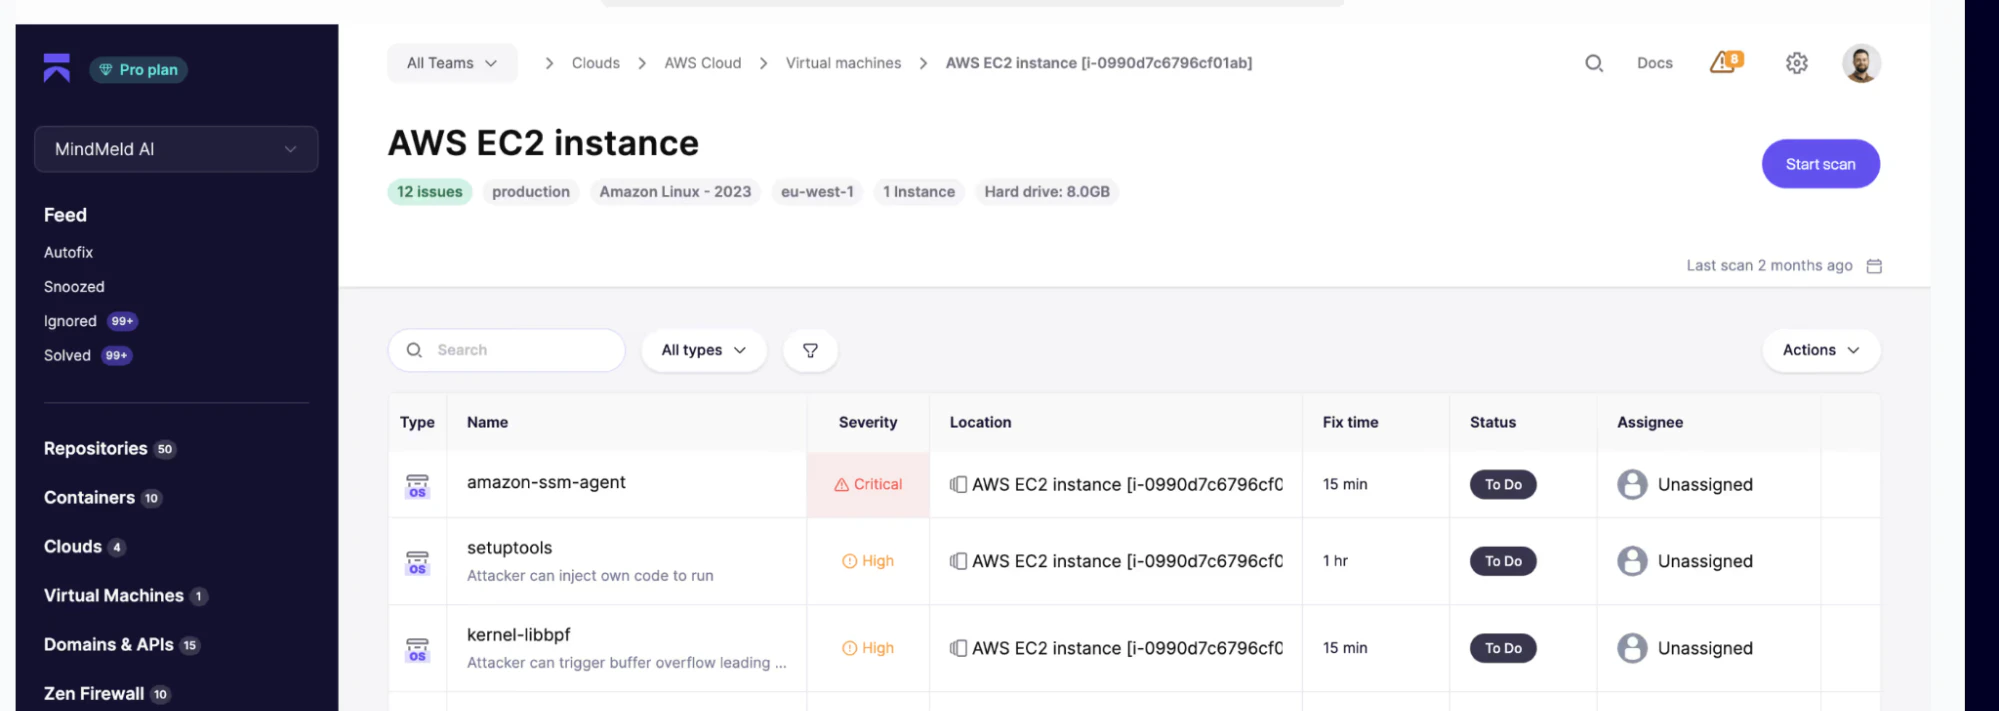Screen dimensions: 1999x711
Task: Go to Zen Firewall section
Action: (94, 694)
